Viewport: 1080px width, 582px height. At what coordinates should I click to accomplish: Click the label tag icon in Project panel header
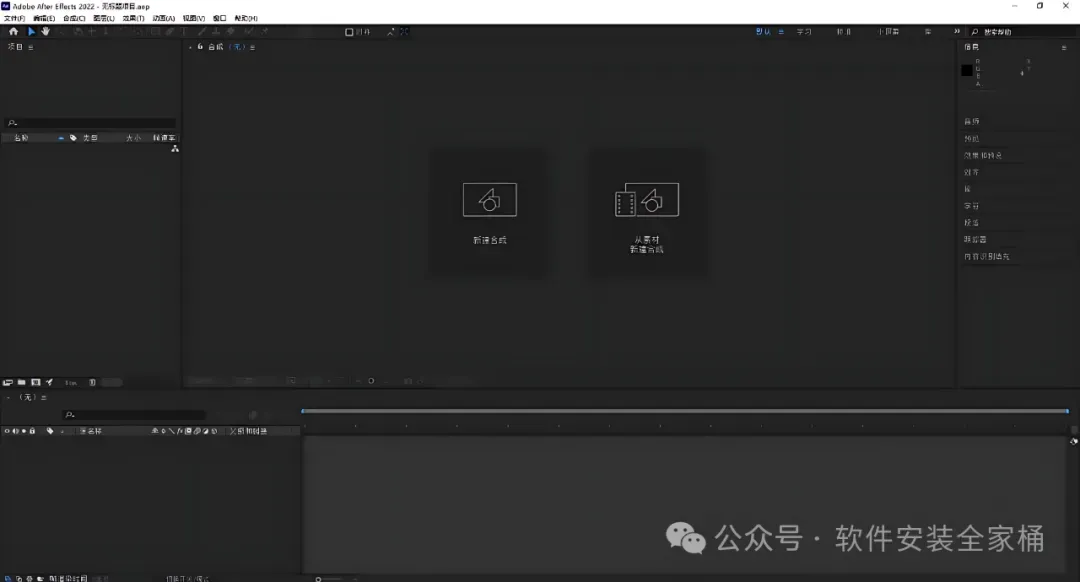[73, 138]
